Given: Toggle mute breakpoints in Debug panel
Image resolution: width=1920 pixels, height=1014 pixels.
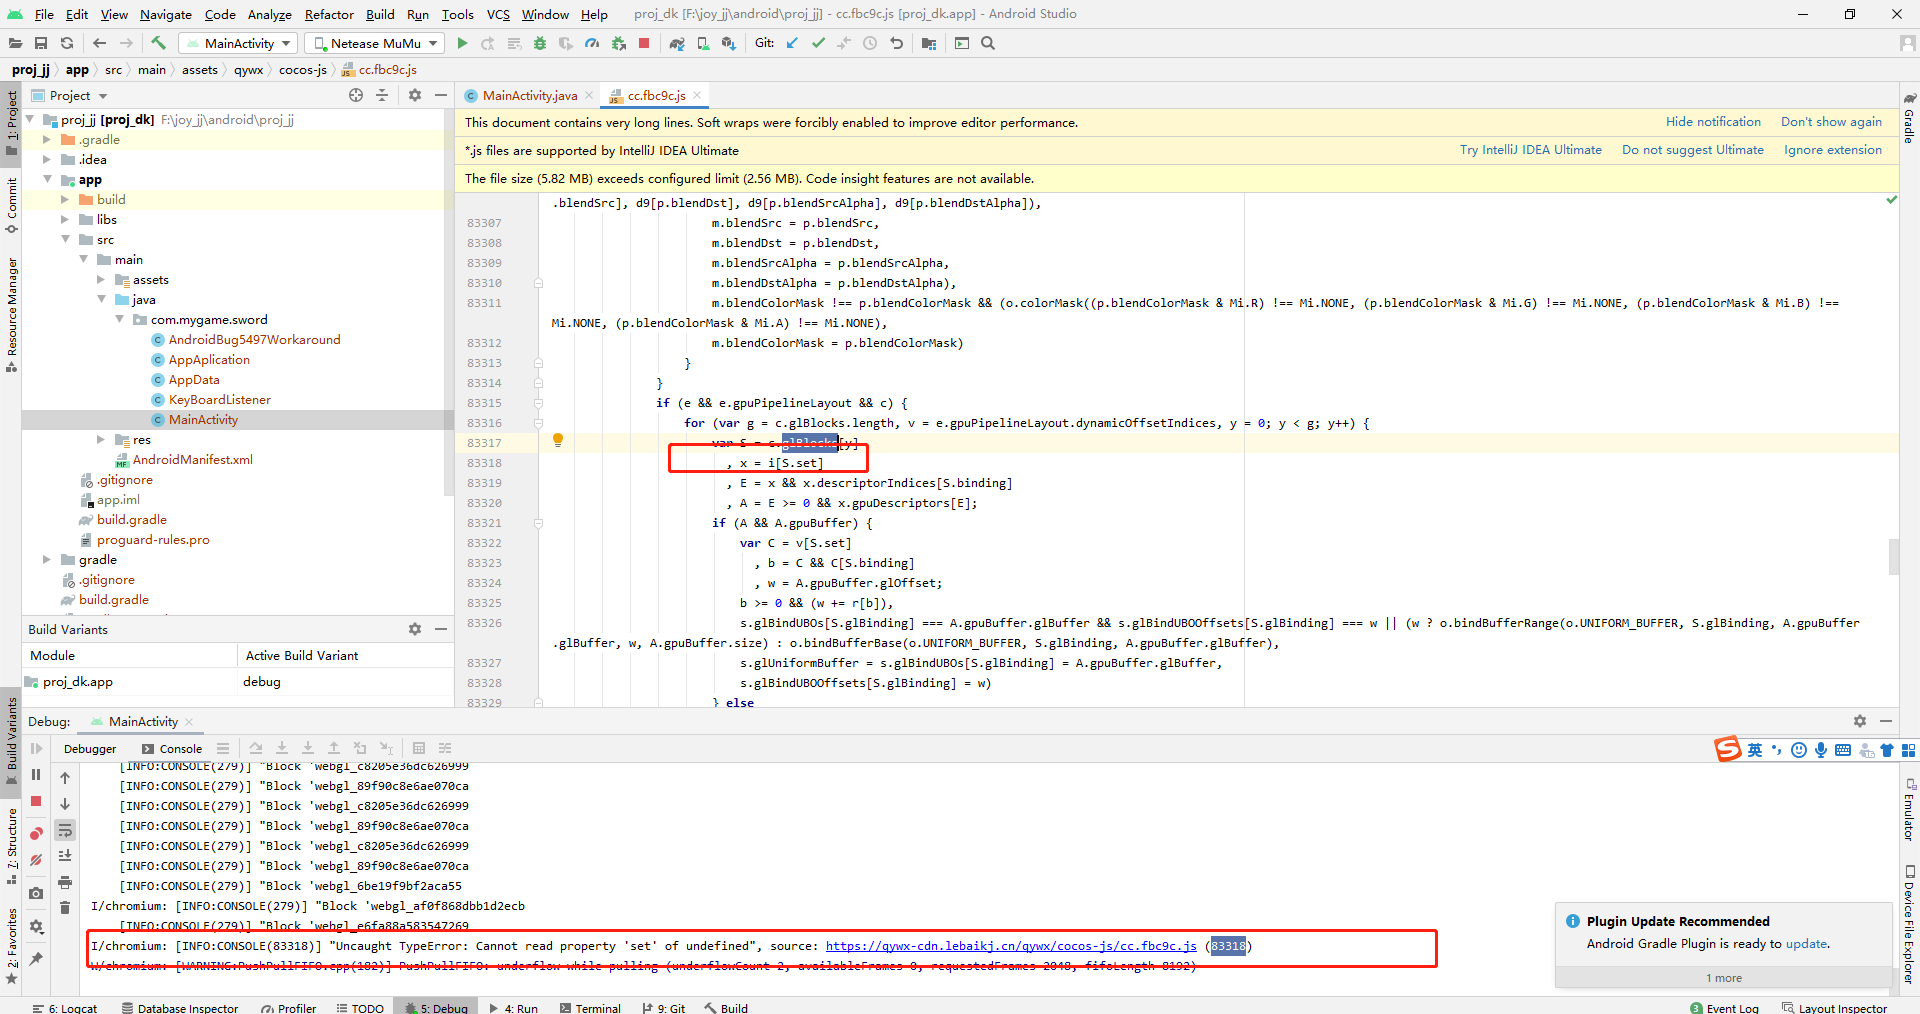Looking at the screenshot, I should (36, 860).
